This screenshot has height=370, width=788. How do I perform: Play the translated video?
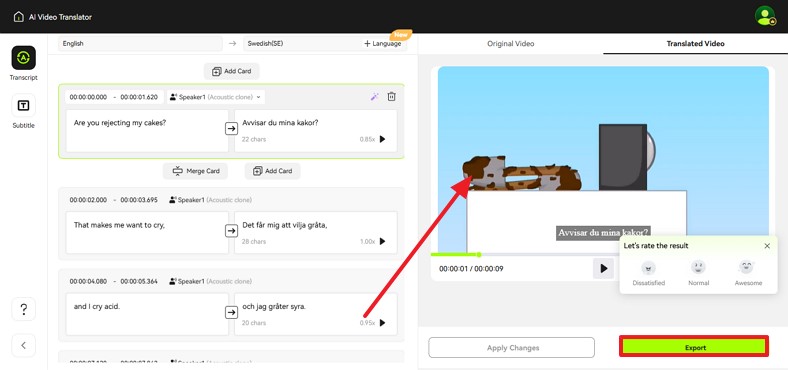(604, 268)
